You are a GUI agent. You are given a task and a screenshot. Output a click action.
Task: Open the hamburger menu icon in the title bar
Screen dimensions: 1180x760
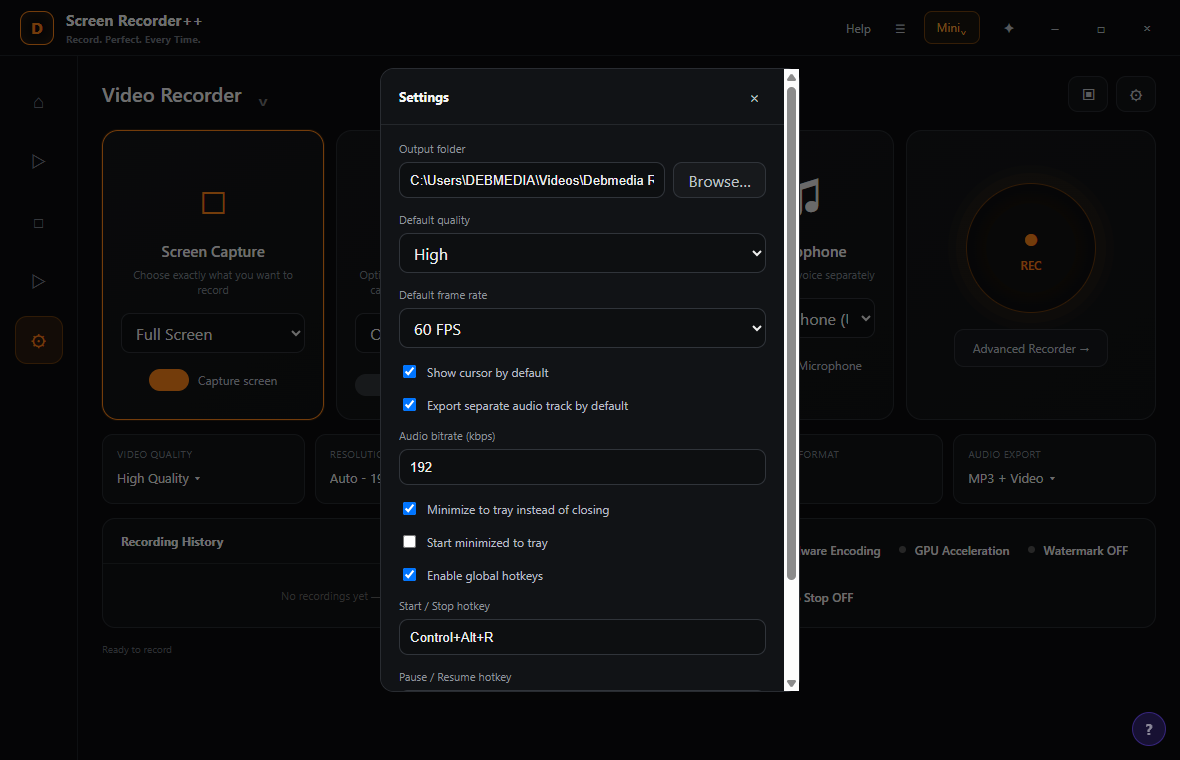900,29
